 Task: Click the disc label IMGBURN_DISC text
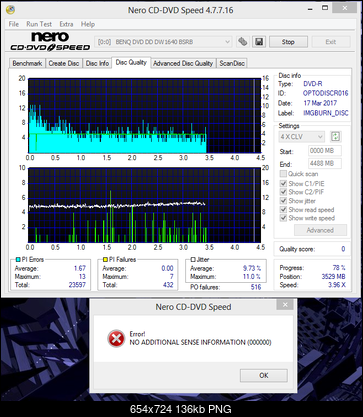[326, 113]
